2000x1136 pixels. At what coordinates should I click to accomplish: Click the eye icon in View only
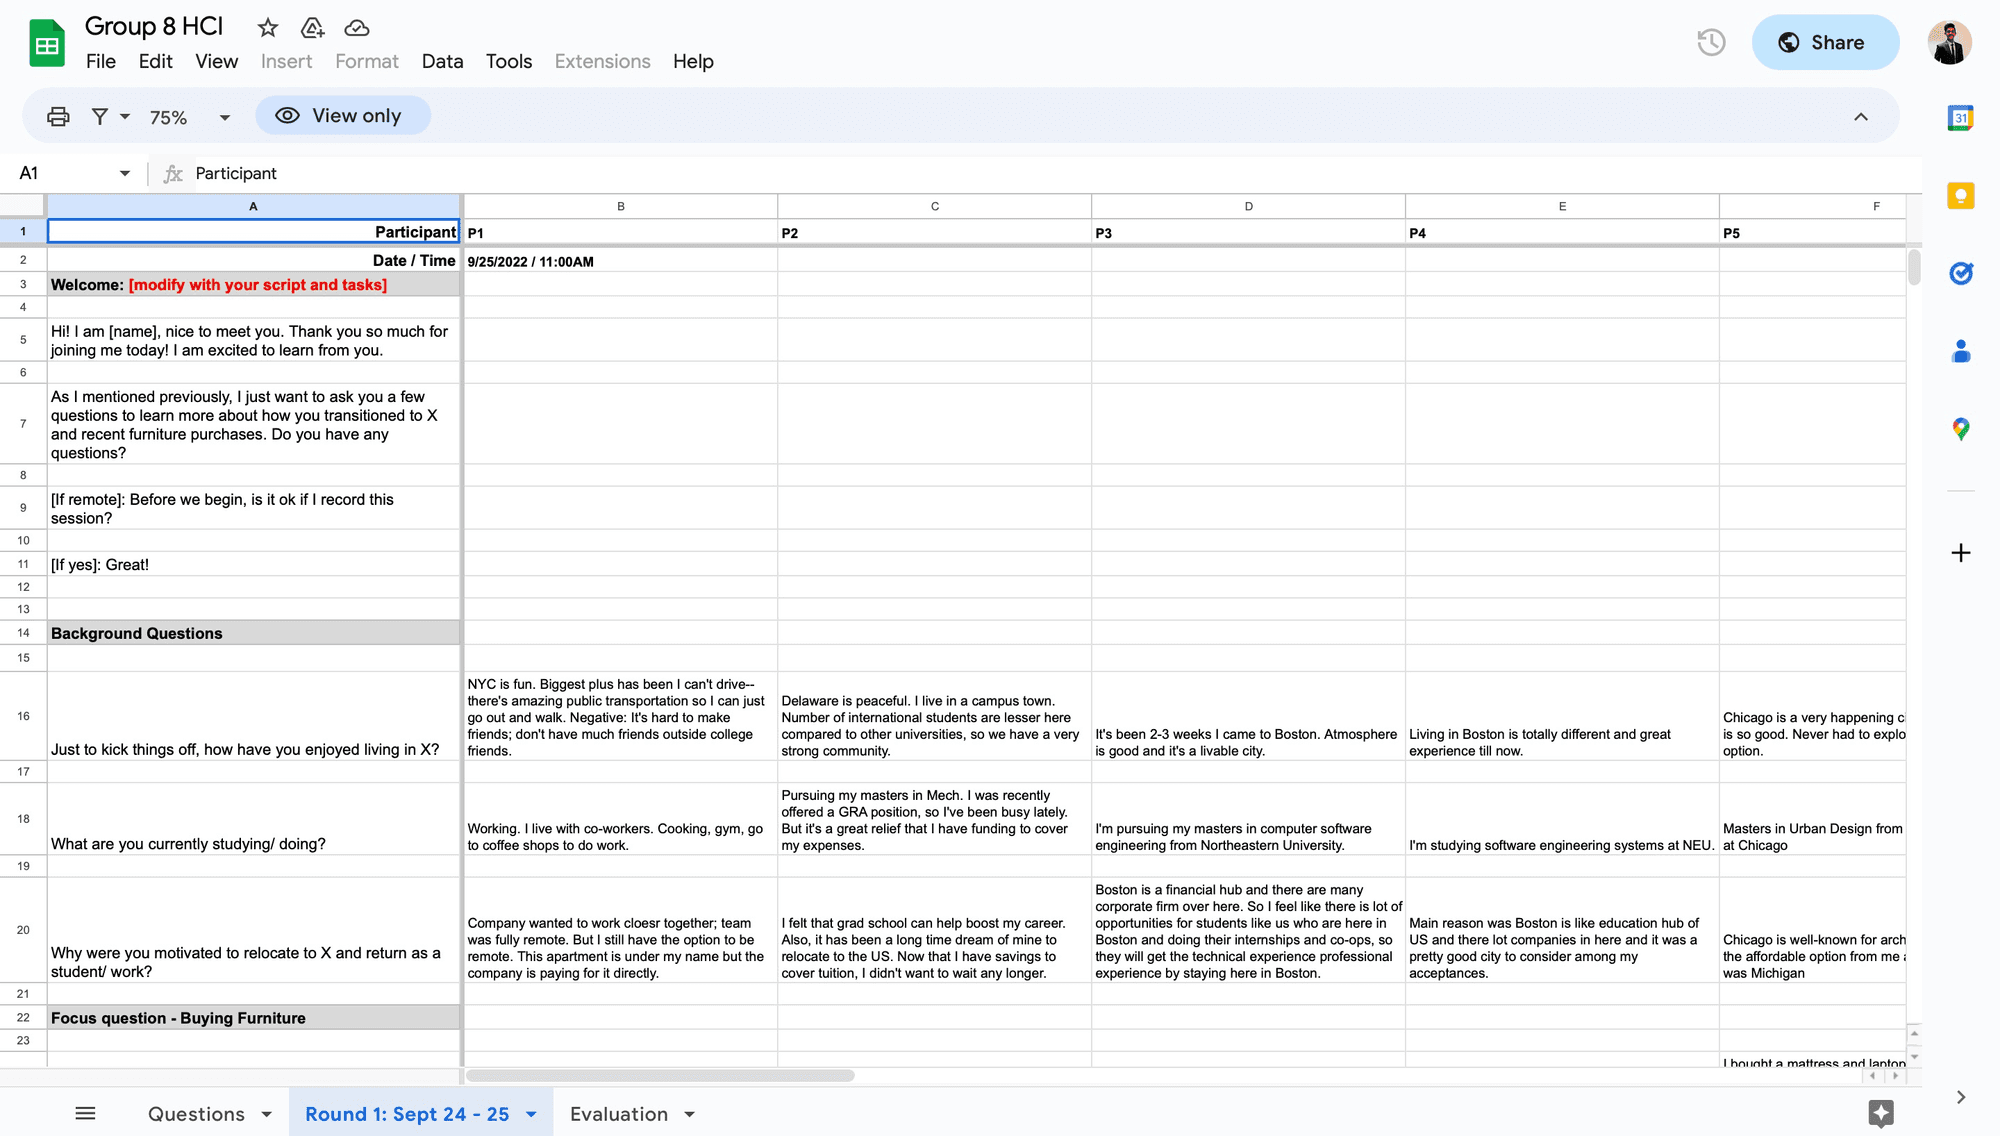point(287,116)
